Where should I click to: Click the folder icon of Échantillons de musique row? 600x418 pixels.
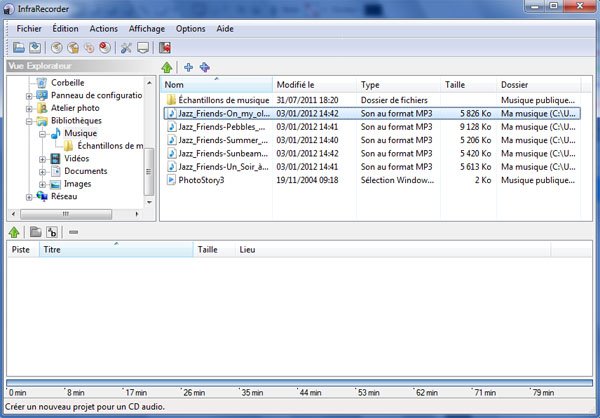(171, 100)
